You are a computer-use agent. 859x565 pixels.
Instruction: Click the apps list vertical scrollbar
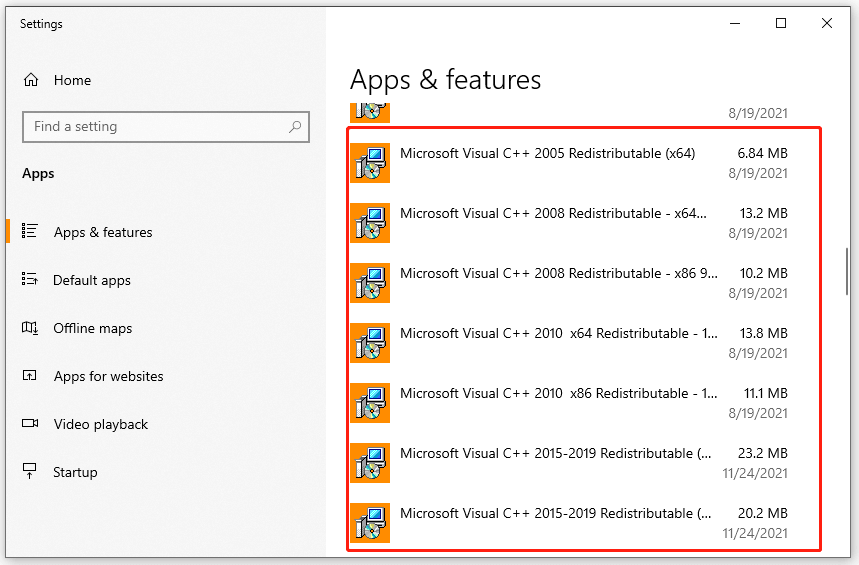pyautogui.click(x=846, y=270)
